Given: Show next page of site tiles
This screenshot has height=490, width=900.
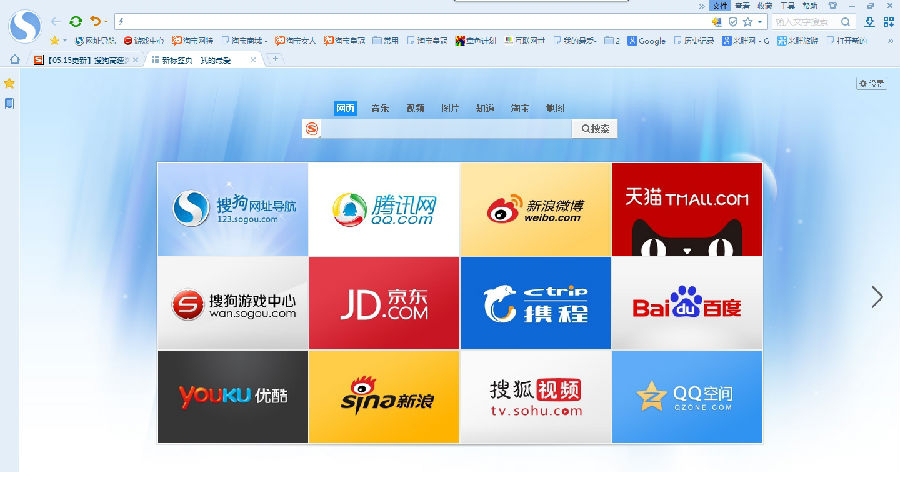Looking at the screenshot, I should point(877,297).
